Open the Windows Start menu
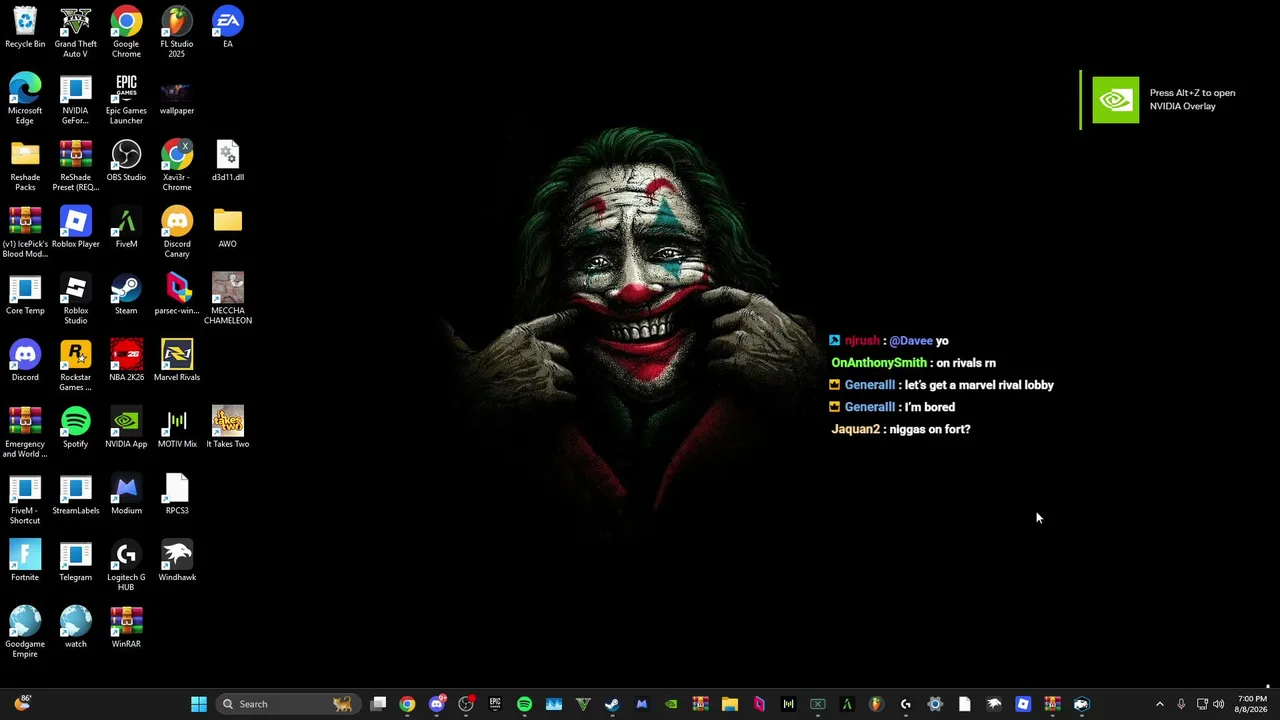This screenshot has width=1280, height=720. (x=199, y=704)
